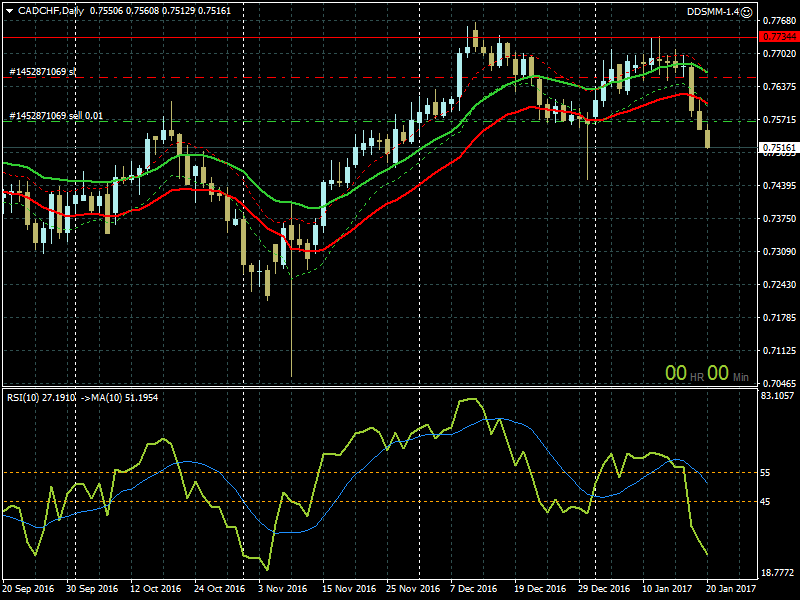Click the 0.77020 price scale value
The height and width of the screenshot is (600, 800).
coord(779,54)
